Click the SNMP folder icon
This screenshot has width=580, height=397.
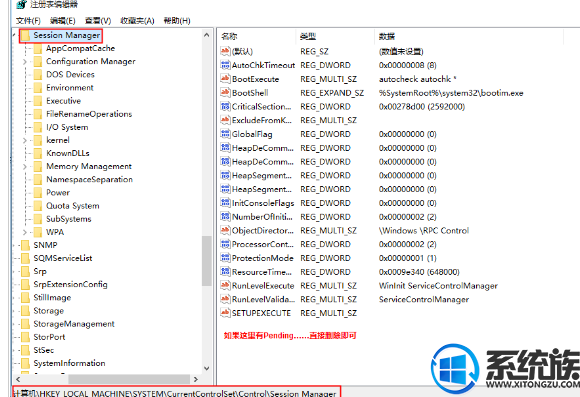[25, 245]
